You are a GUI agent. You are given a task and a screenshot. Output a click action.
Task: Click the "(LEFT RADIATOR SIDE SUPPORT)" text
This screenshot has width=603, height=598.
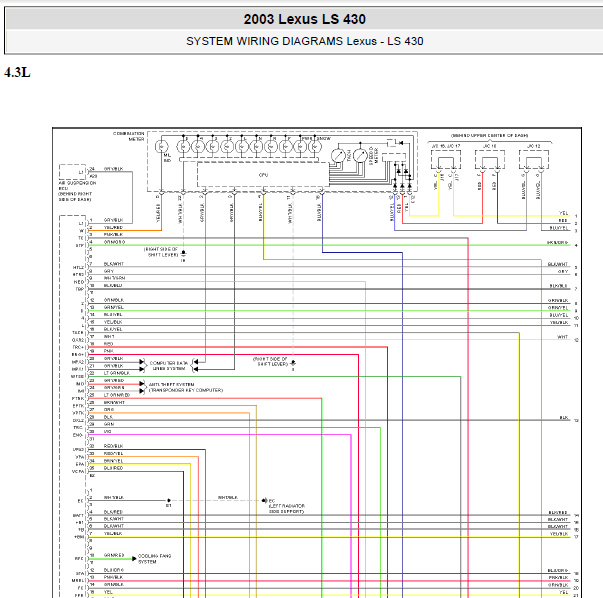click(287, 509)
